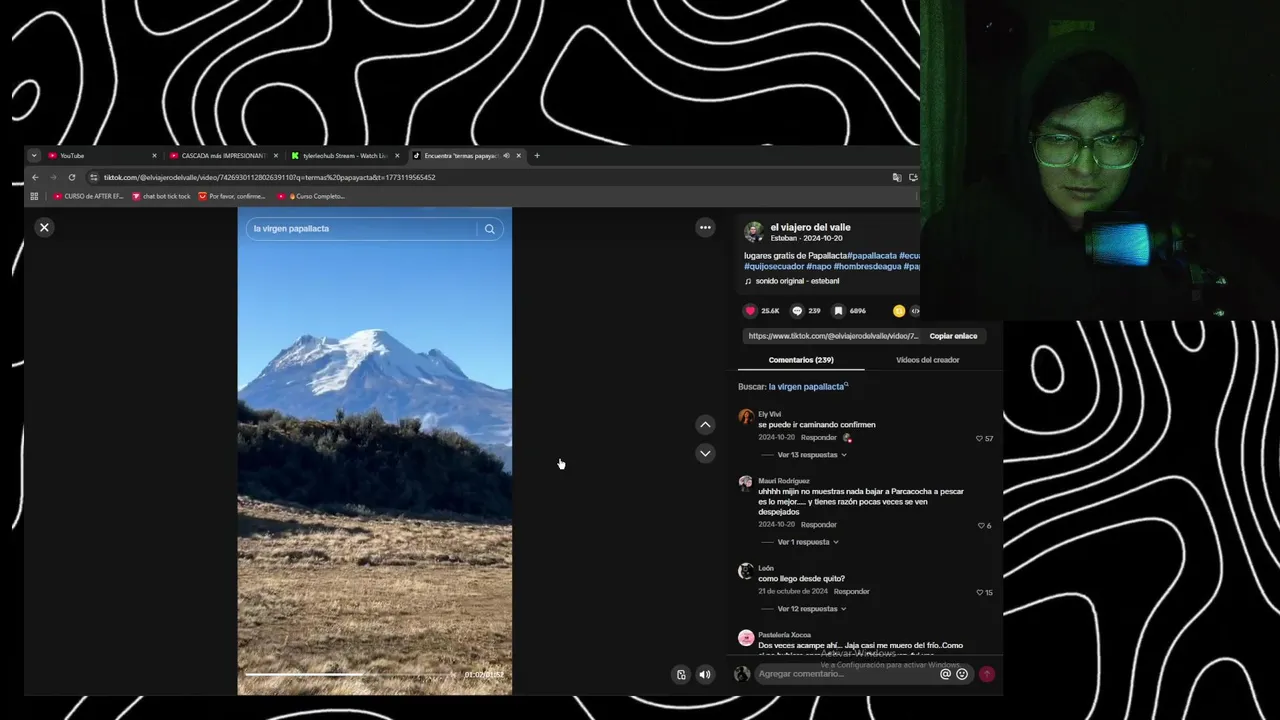The height and width of the screenshot is (720, 1280).
Task: Open Pastelería Xocoa commenter name
Action: coord(784,635)
